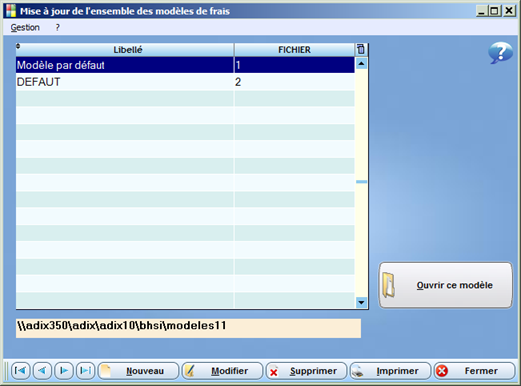Image resolution: width=521 pixels, height=386 pixels.
Task: Sort by the FICHIER column header
Action: 294,50
